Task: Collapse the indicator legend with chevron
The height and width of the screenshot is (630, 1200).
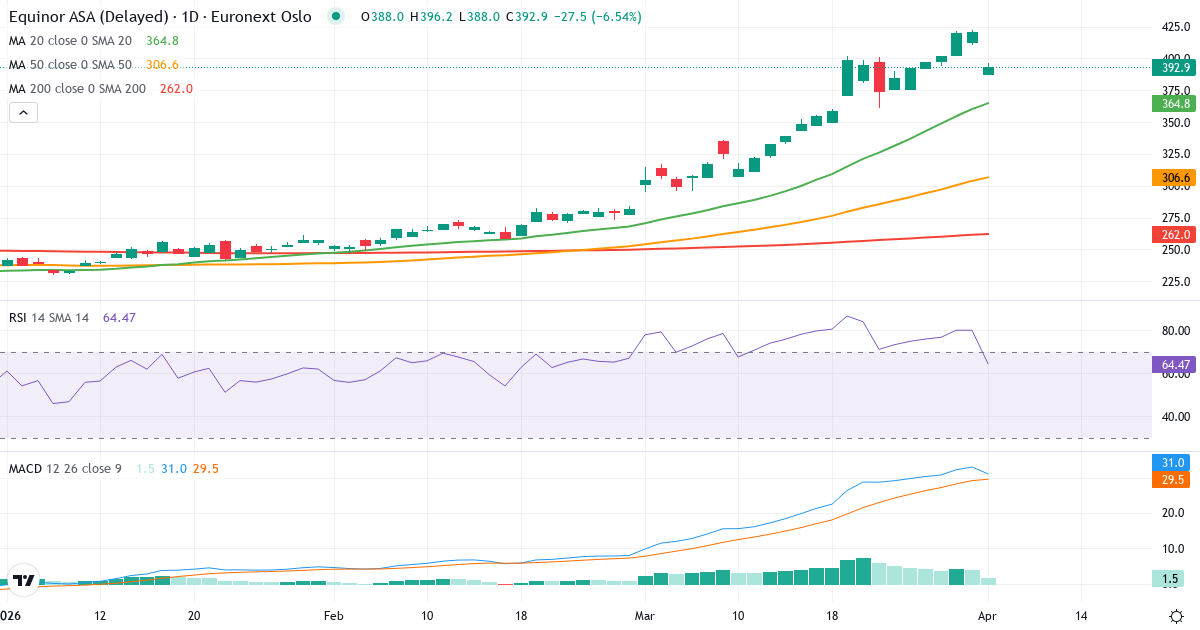Action: [x=23, y=113]
